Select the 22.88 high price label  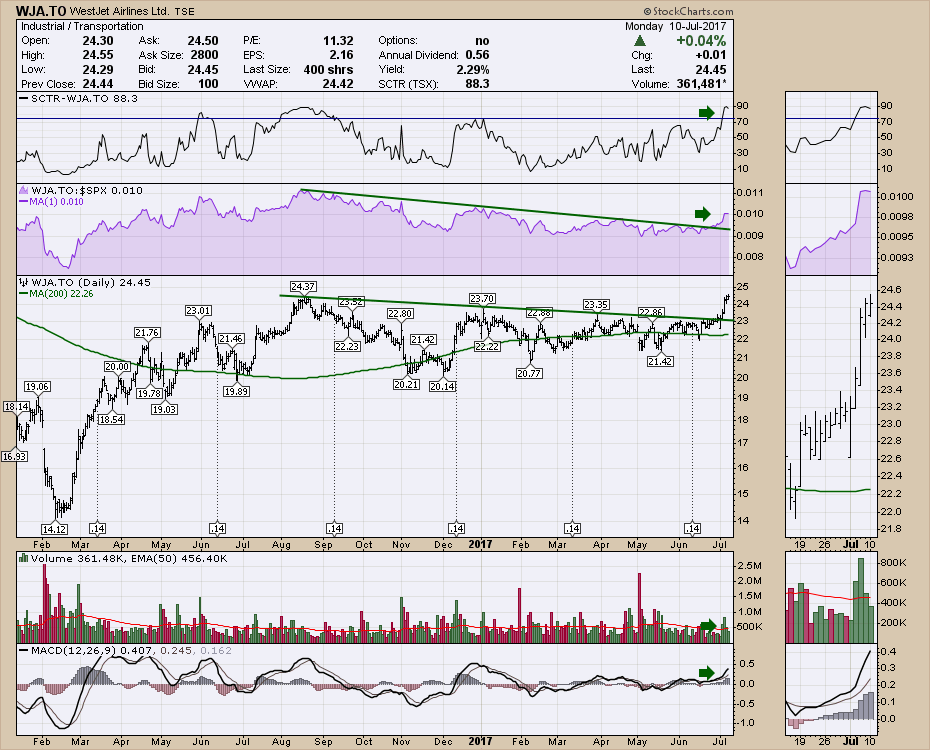pyautogui.click(x=539, y=312)
